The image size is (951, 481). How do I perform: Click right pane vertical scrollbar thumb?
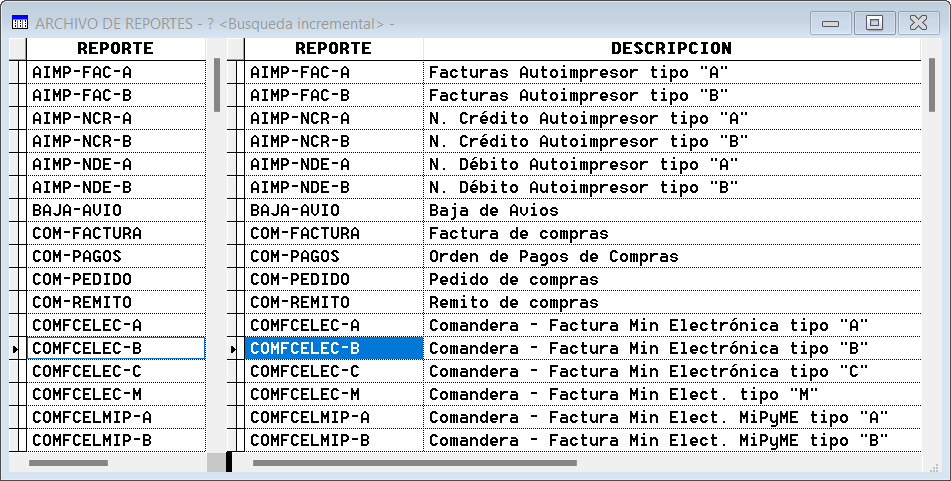point(932,85)
